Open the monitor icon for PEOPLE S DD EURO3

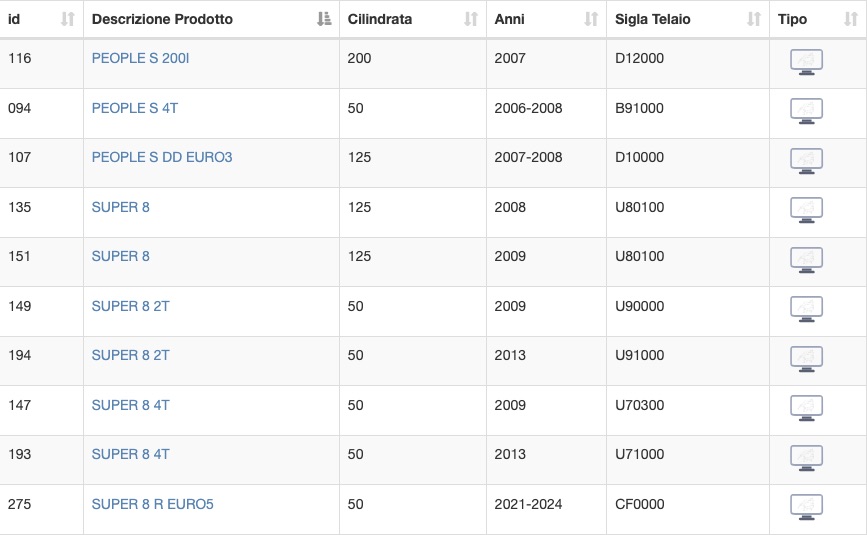click(x=806, y=161)
